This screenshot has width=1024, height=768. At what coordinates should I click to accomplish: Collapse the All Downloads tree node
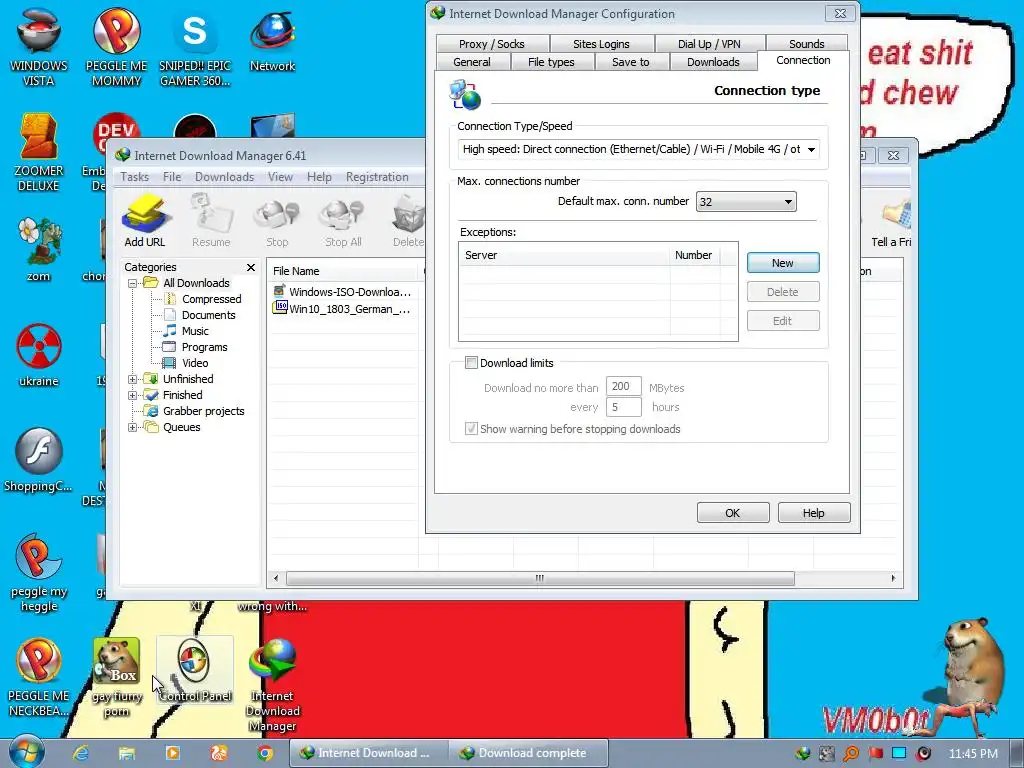[x=133, y=283]
